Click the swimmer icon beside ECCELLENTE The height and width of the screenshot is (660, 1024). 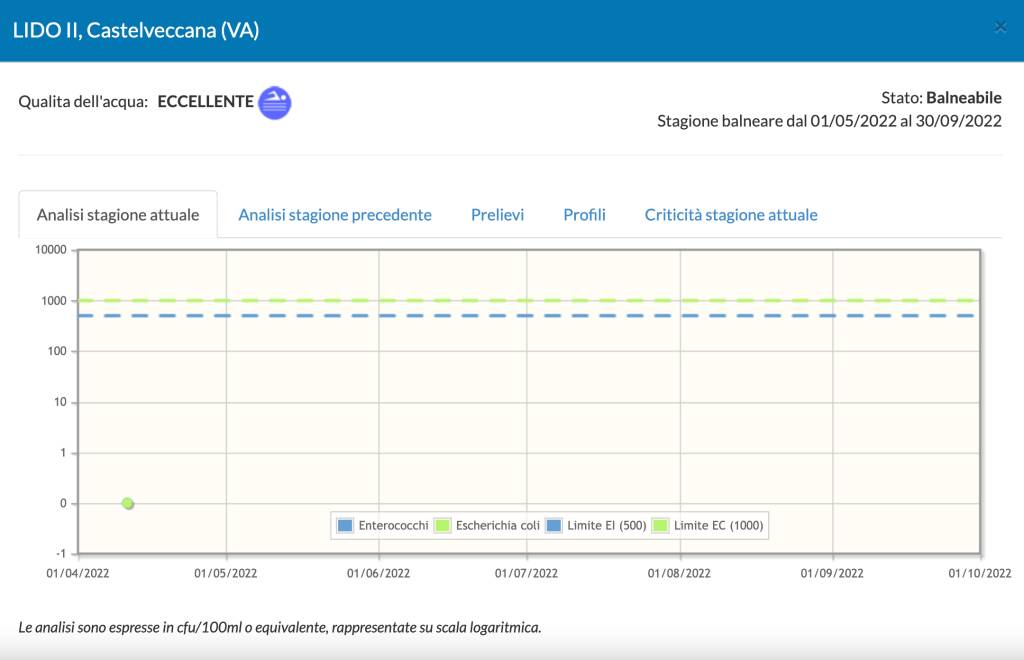pyautogui.click(x=274, y=102)
